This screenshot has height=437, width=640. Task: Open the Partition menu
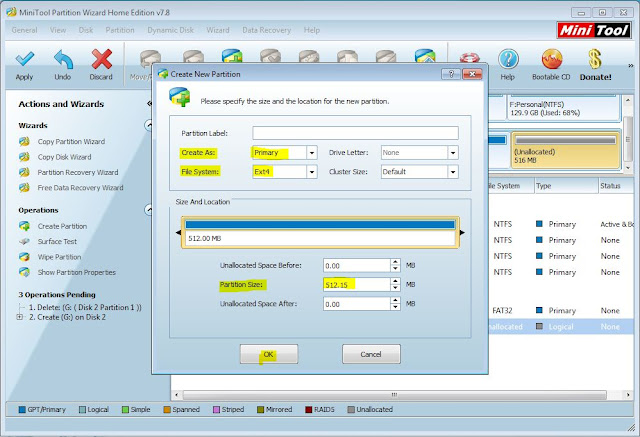click(x=120, y=30)
